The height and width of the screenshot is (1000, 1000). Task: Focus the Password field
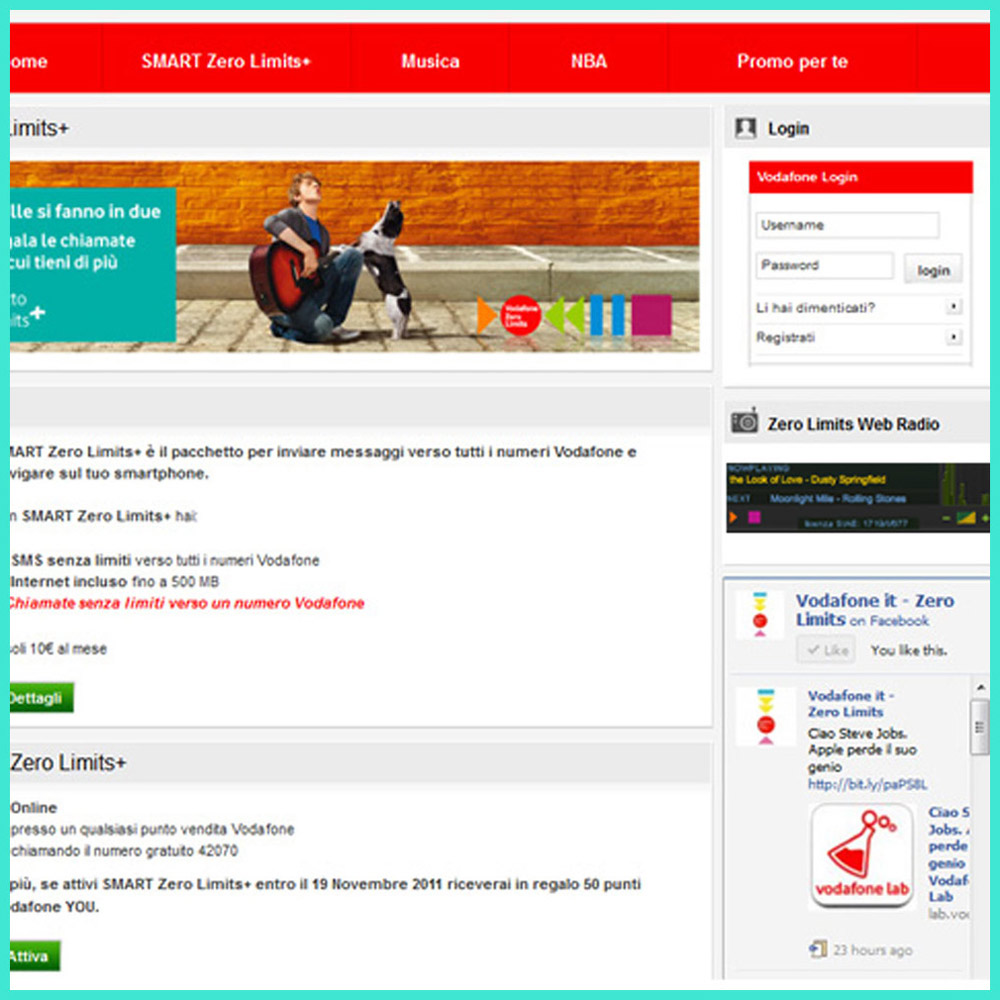825,265
